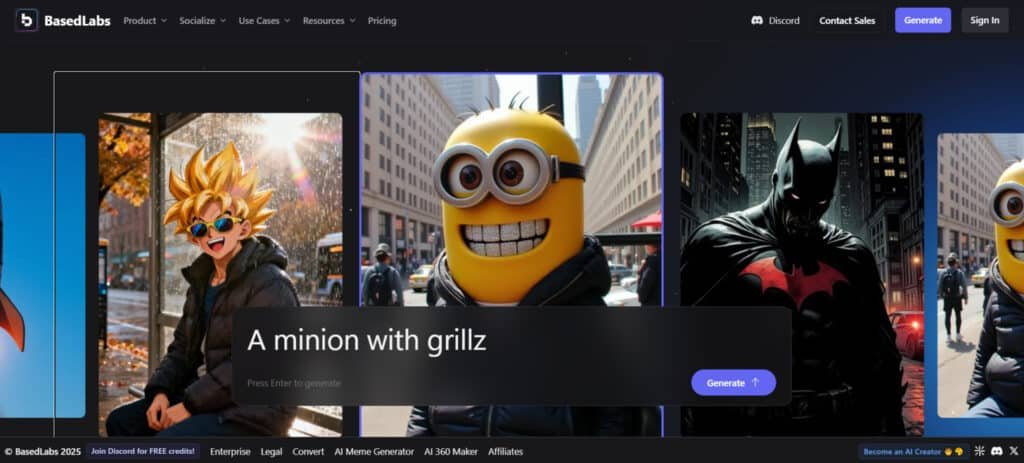
Task: Open Discord link in top navigation
Action: [775, 20]
